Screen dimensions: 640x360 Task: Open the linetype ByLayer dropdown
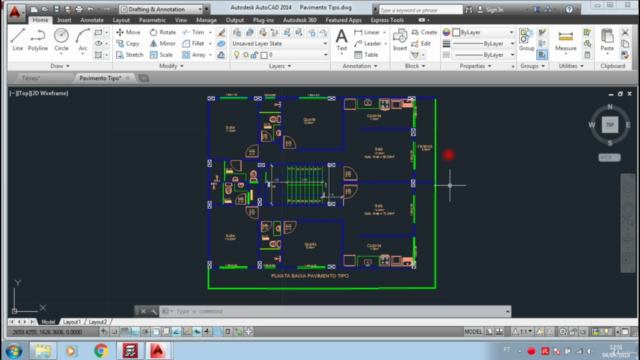click(x=483, y=55)
